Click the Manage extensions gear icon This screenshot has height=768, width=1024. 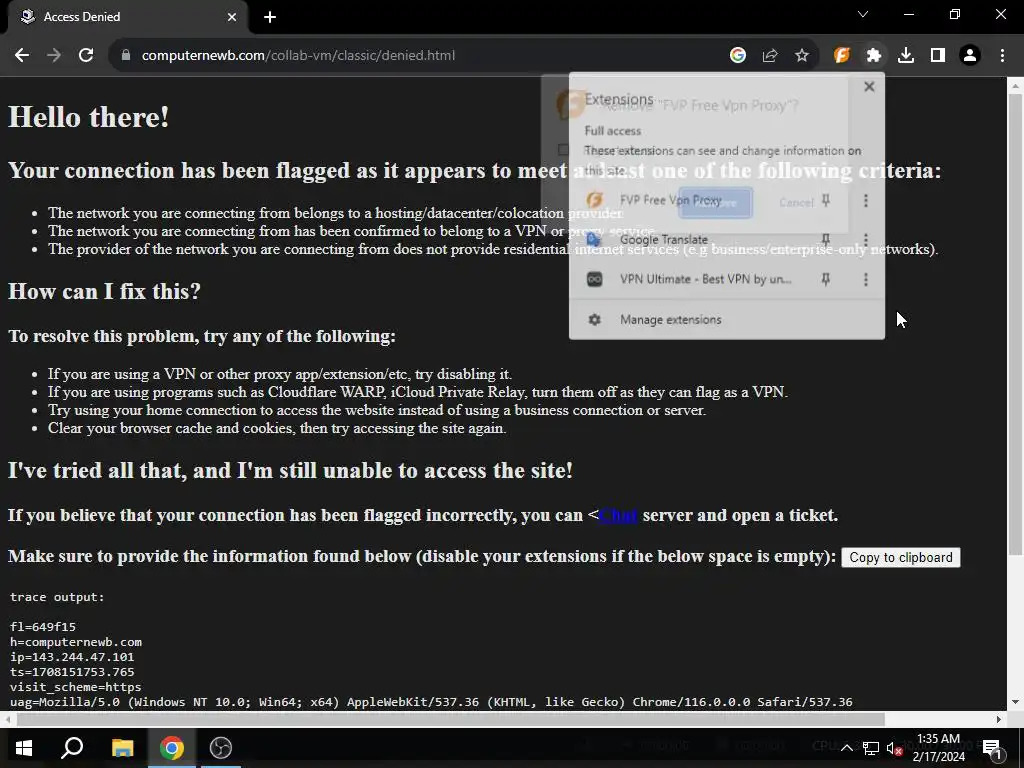click(594, 319)
